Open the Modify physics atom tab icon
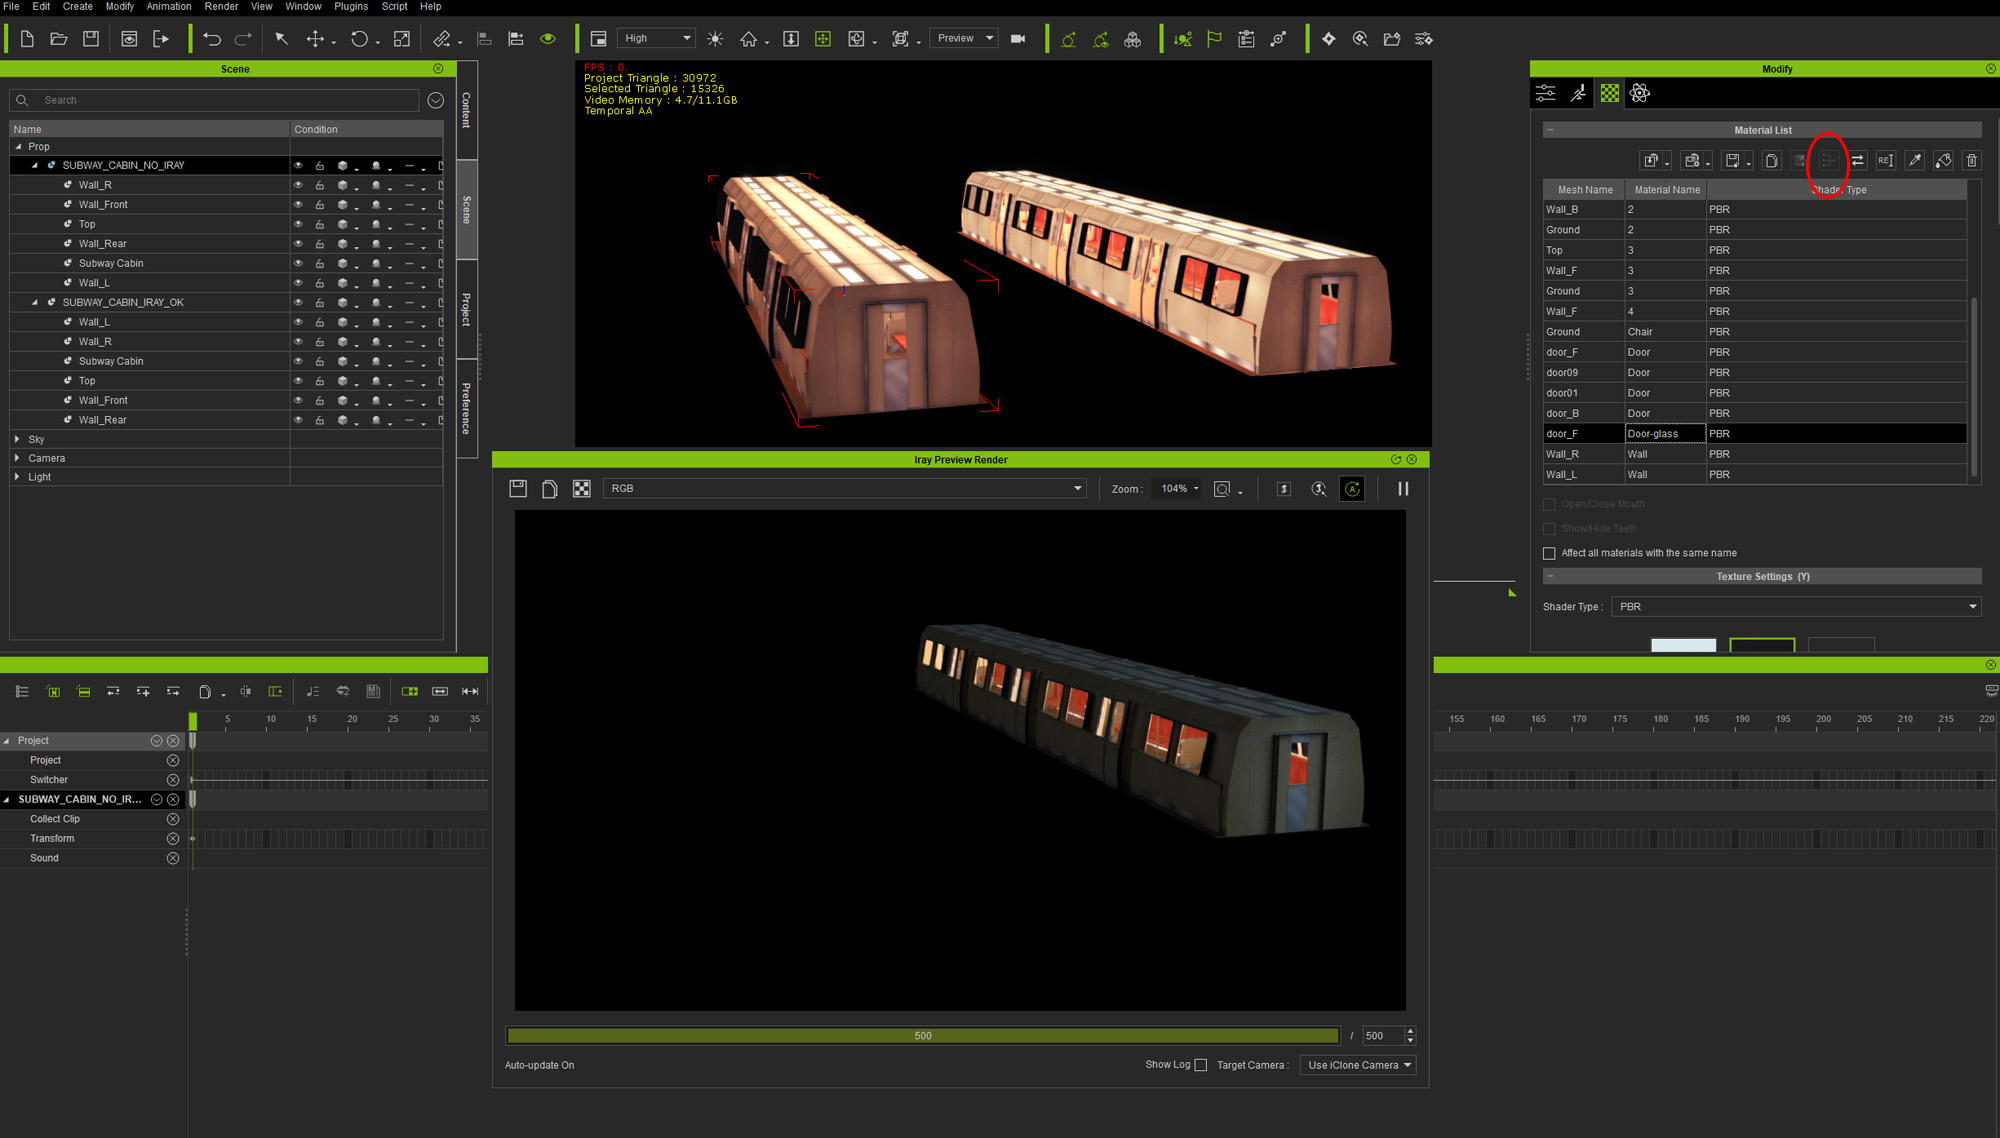Image resolution: width=2000 pixels, height=1138 pixels. [x=1640, y=93]
